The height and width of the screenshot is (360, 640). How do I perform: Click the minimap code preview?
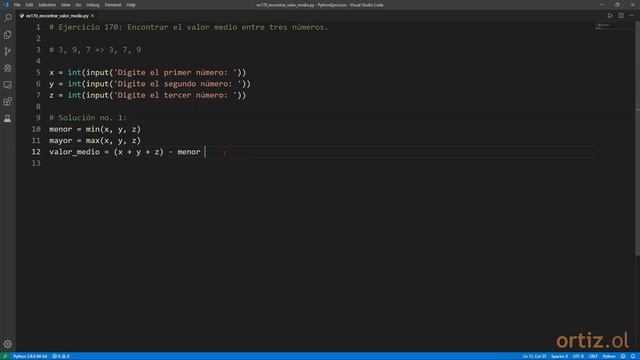point(603,27)
